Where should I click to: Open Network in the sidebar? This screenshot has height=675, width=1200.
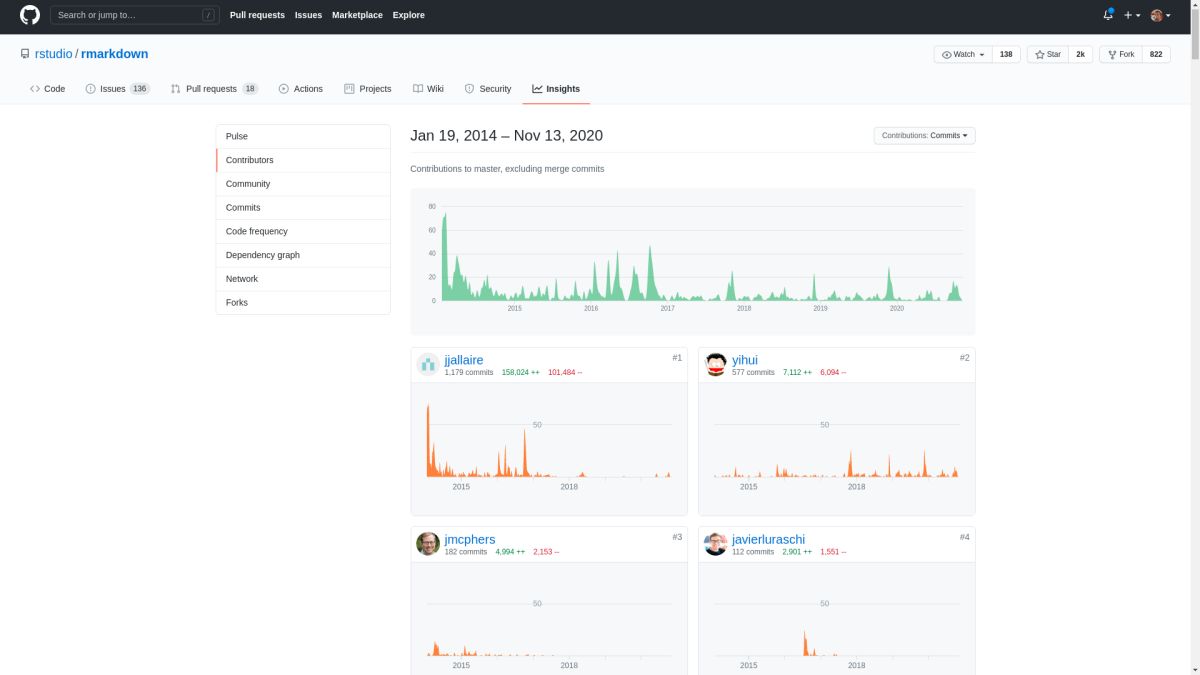click(303, 279)
